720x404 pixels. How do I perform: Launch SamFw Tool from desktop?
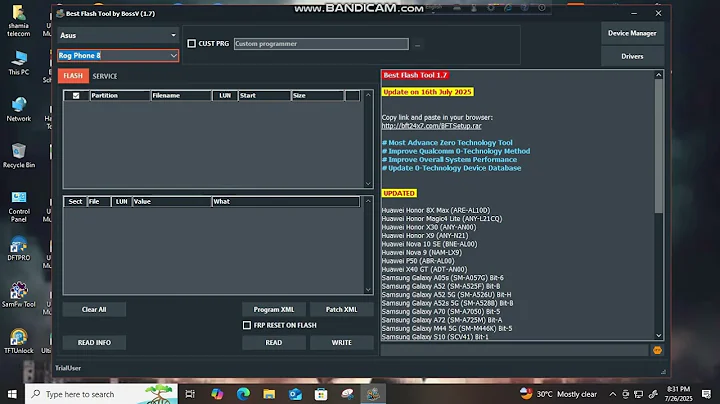(x=18, y=295)
